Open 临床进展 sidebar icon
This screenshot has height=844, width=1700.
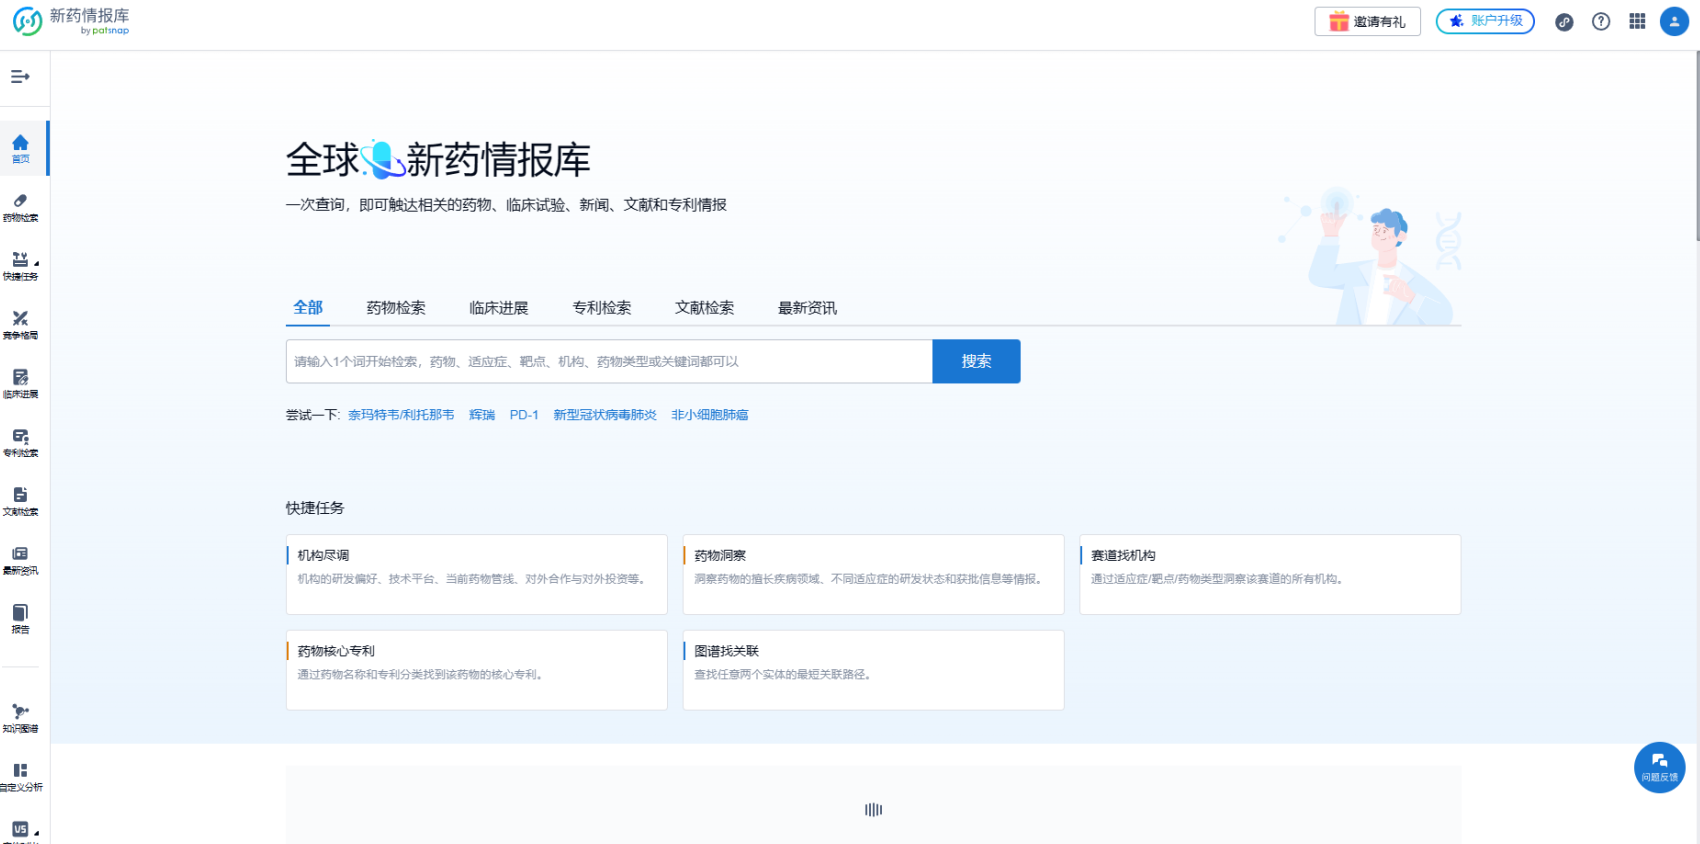click(x=20, y=384)
